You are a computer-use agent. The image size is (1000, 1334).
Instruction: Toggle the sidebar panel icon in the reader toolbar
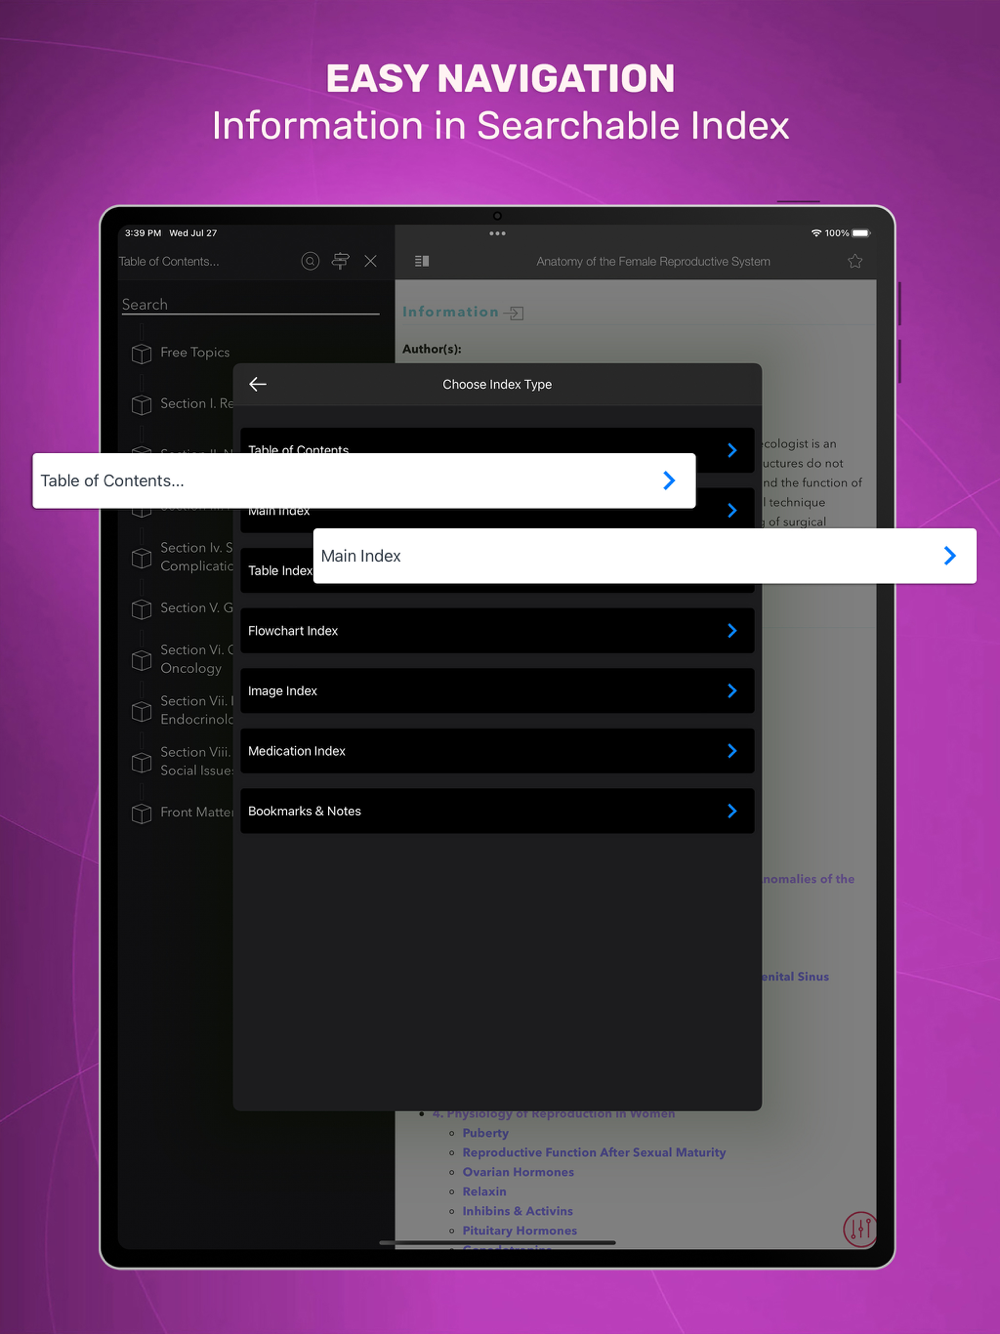422,261
